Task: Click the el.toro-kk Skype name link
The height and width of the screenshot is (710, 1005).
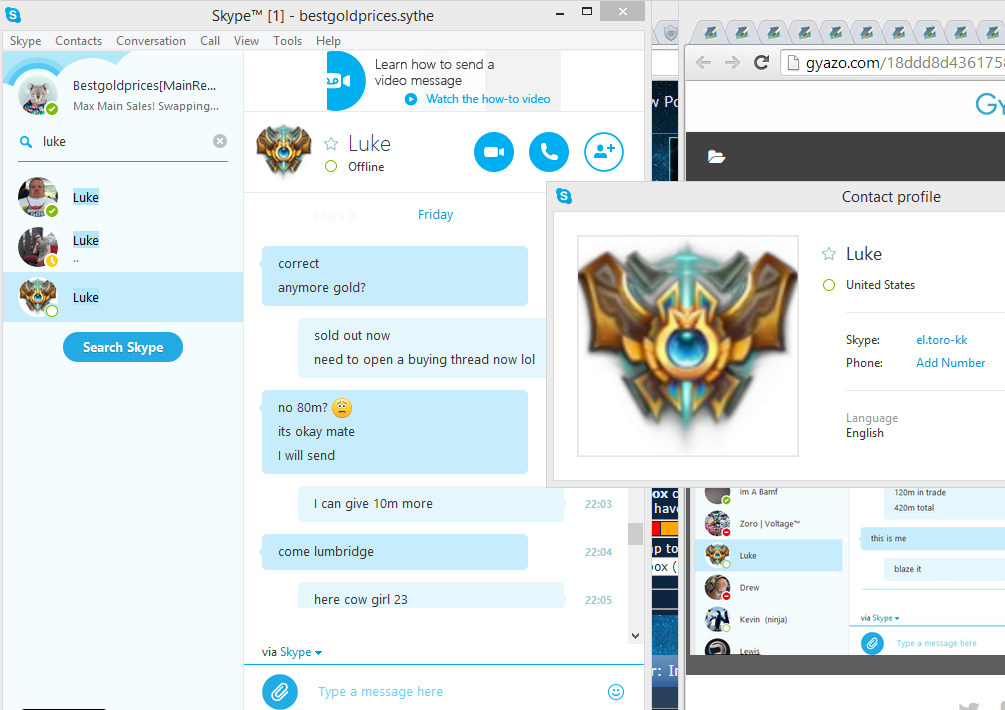Action: click(x=942, y=340)
